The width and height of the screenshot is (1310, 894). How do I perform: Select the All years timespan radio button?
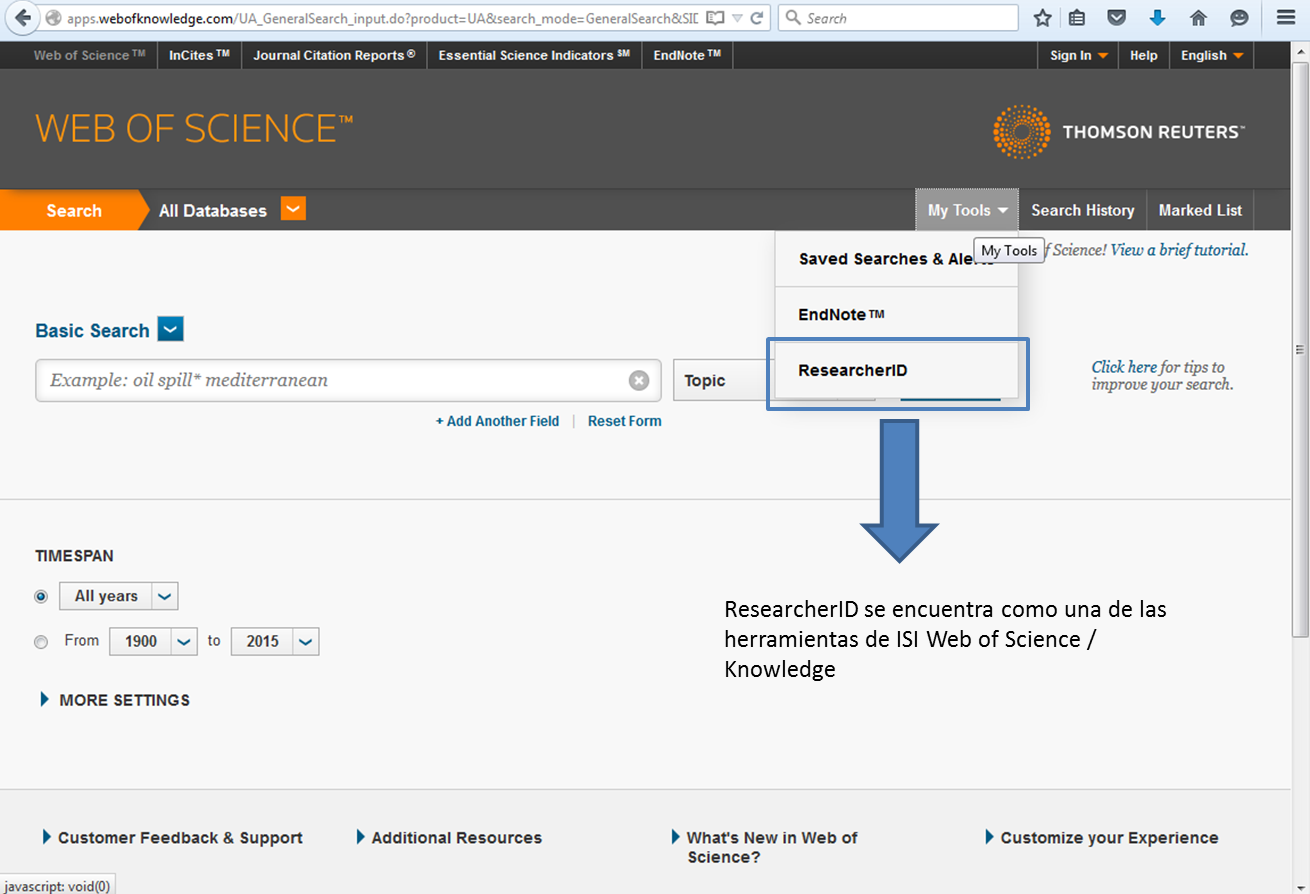pyautogui.click(x=41, y=596)
